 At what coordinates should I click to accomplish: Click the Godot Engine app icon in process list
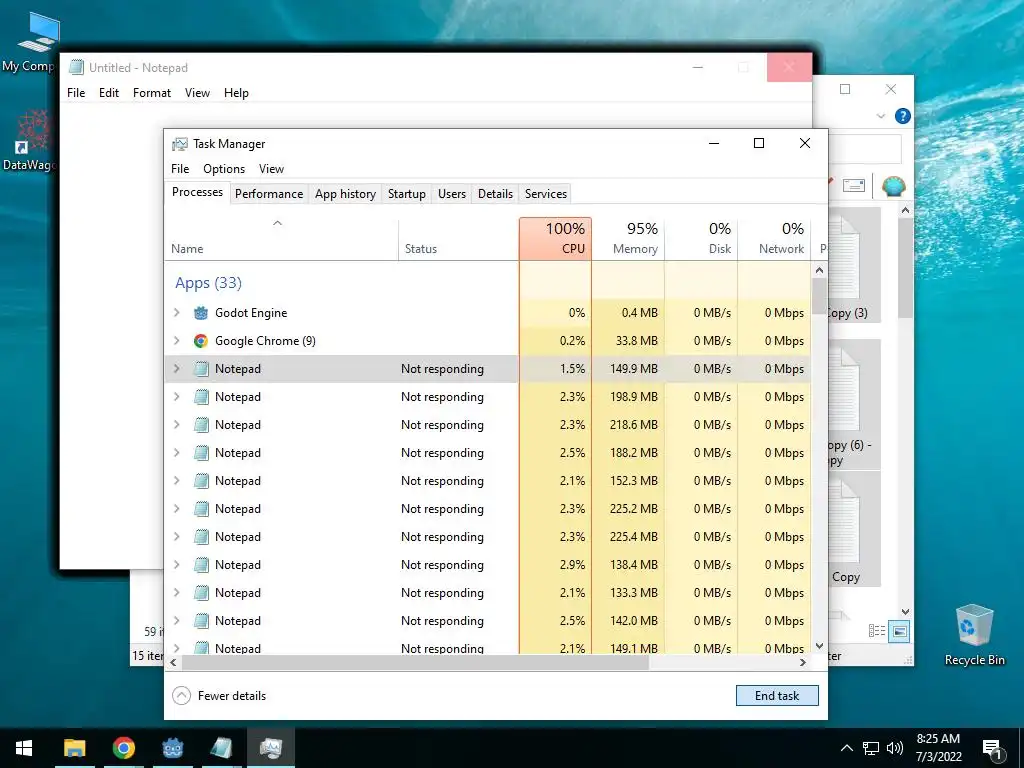201,313
